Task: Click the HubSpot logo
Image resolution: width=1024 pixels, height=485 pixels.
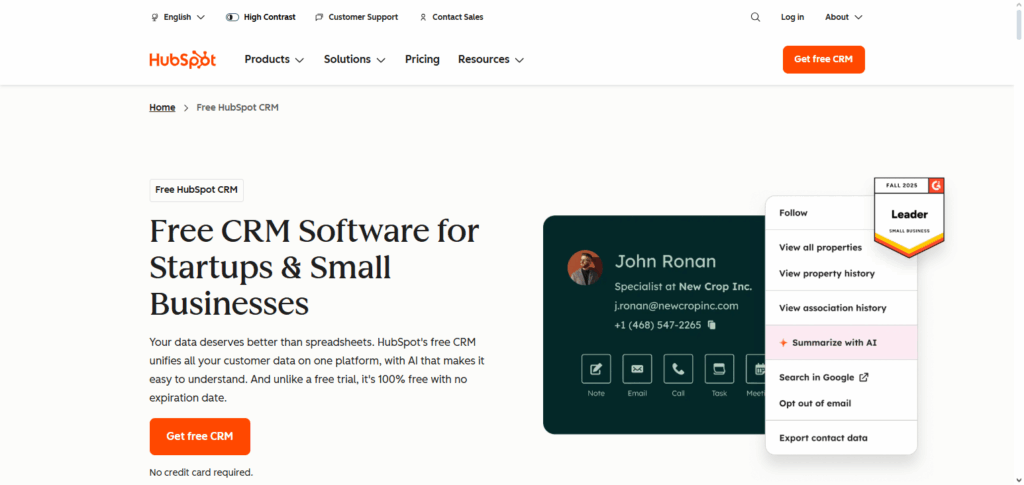Action: [x=183, y=60]
